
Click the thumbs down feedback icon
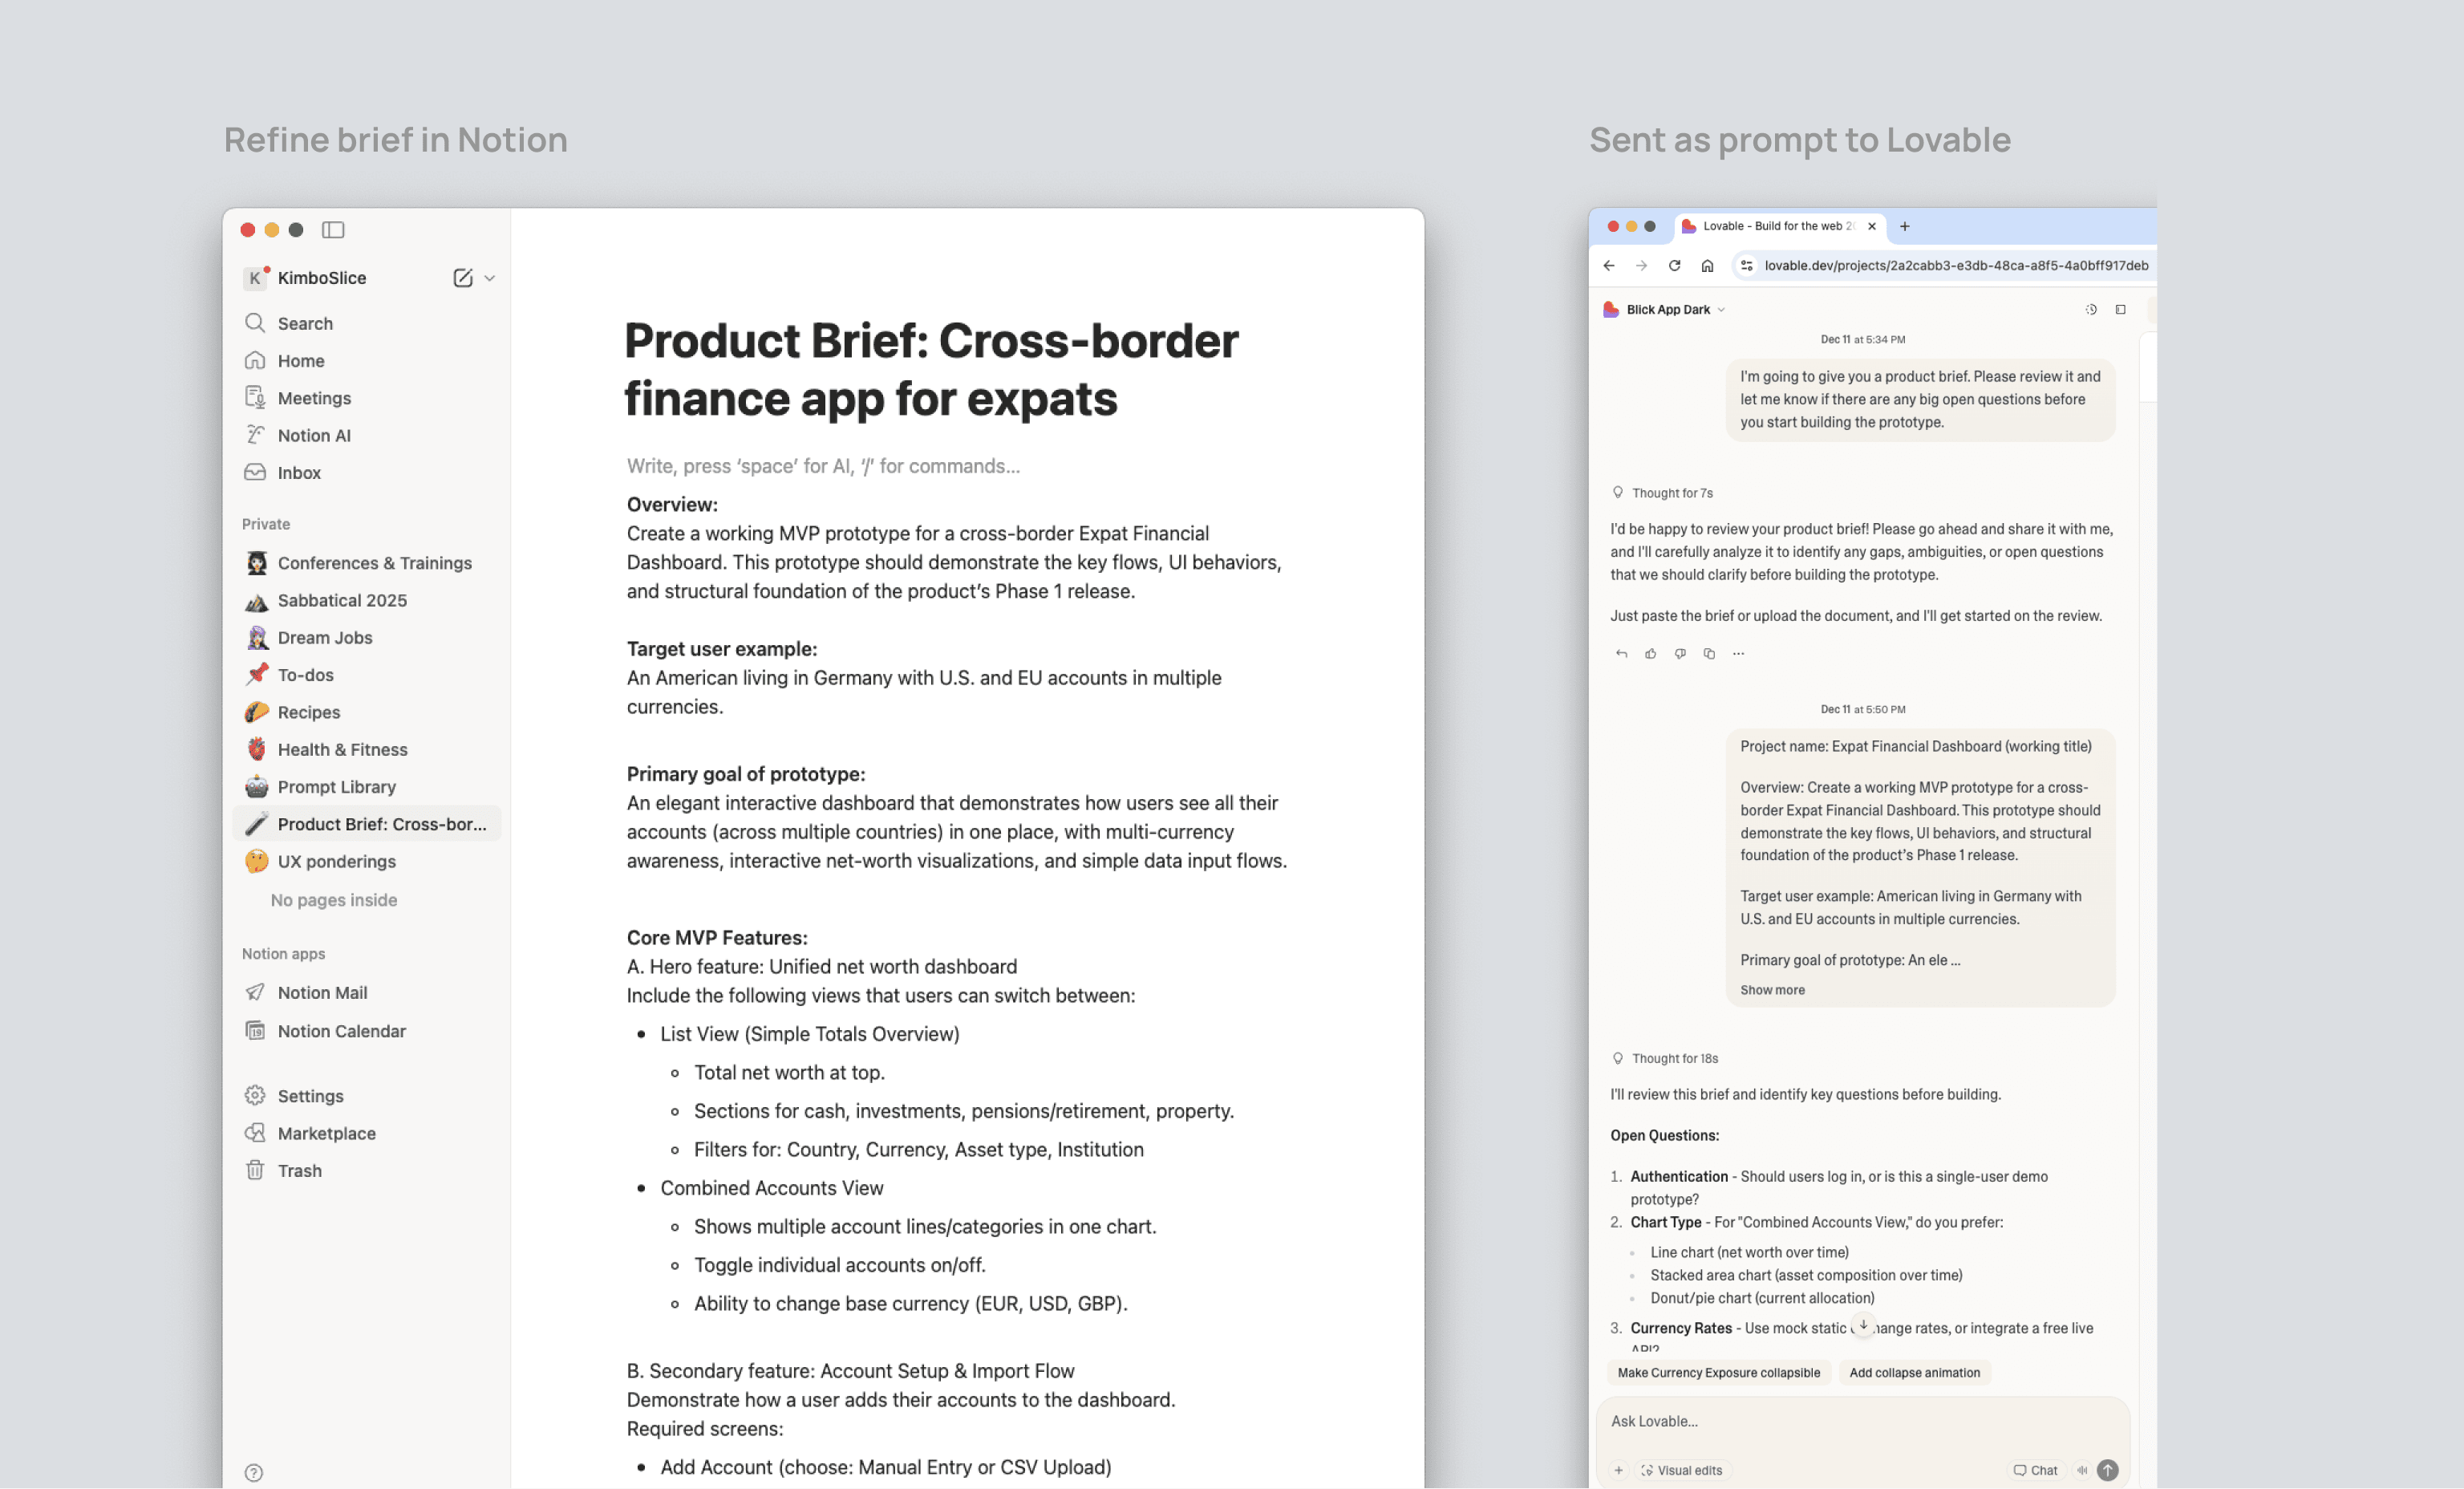[1680, 654]
